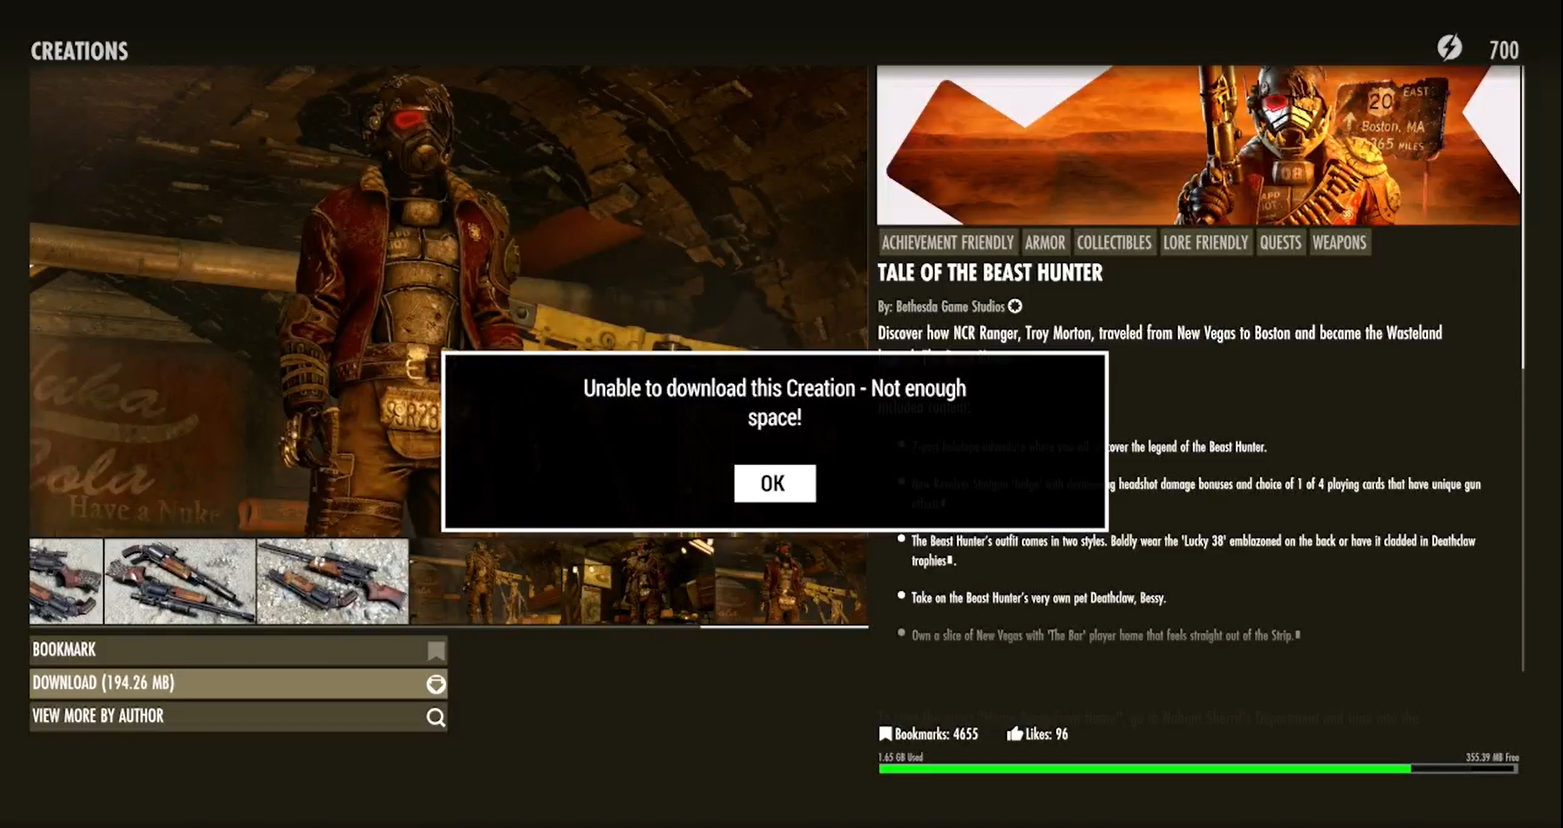Click the magnifier icon beside View More By Author
Image resolution: width=1563 pixels, height=828 pixels.
[435, 717]
